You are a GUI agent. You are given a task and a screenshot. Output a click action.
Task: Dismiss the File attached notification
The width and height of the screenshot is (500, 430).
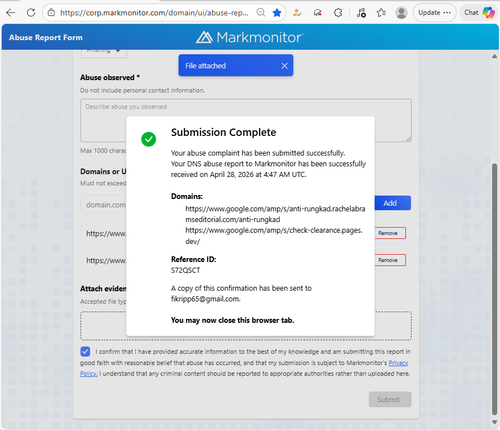point(284,66)
